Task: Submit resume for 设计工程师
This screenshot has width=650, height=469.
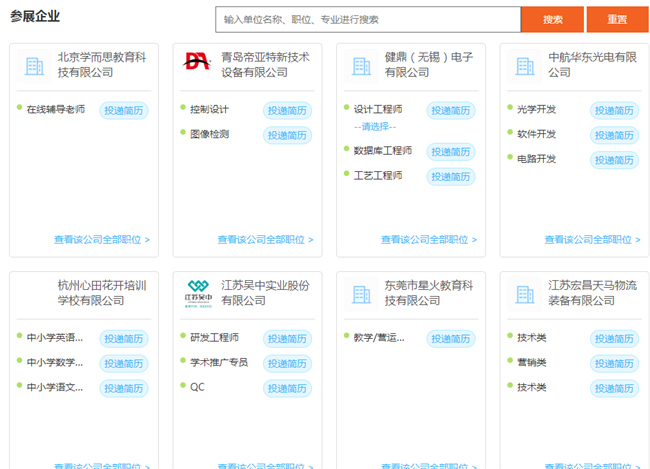Action: click(x=451, y=110)
